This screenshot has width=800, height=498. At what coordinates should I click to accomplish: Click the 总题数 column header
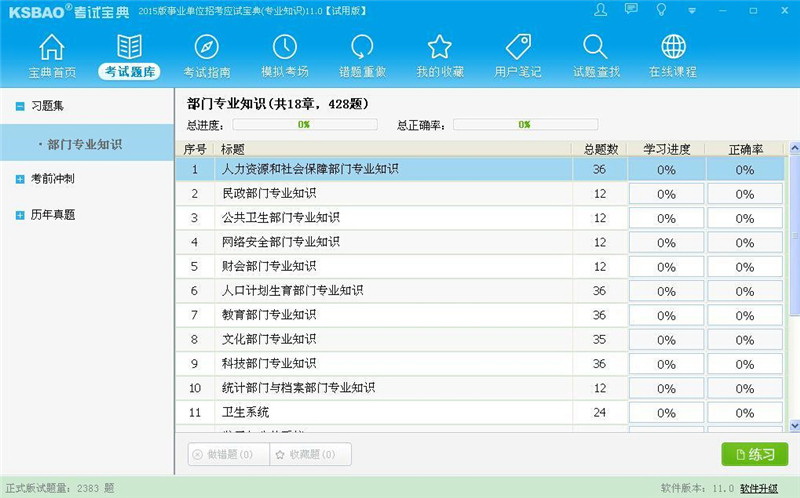pyautogui.click(x=600, y=149)
